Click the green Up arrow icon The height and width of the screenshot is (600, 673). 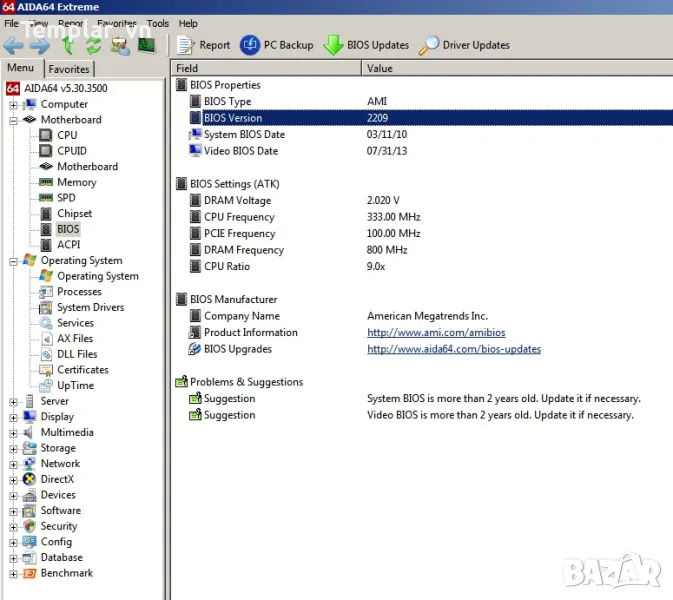click(68, 45)
